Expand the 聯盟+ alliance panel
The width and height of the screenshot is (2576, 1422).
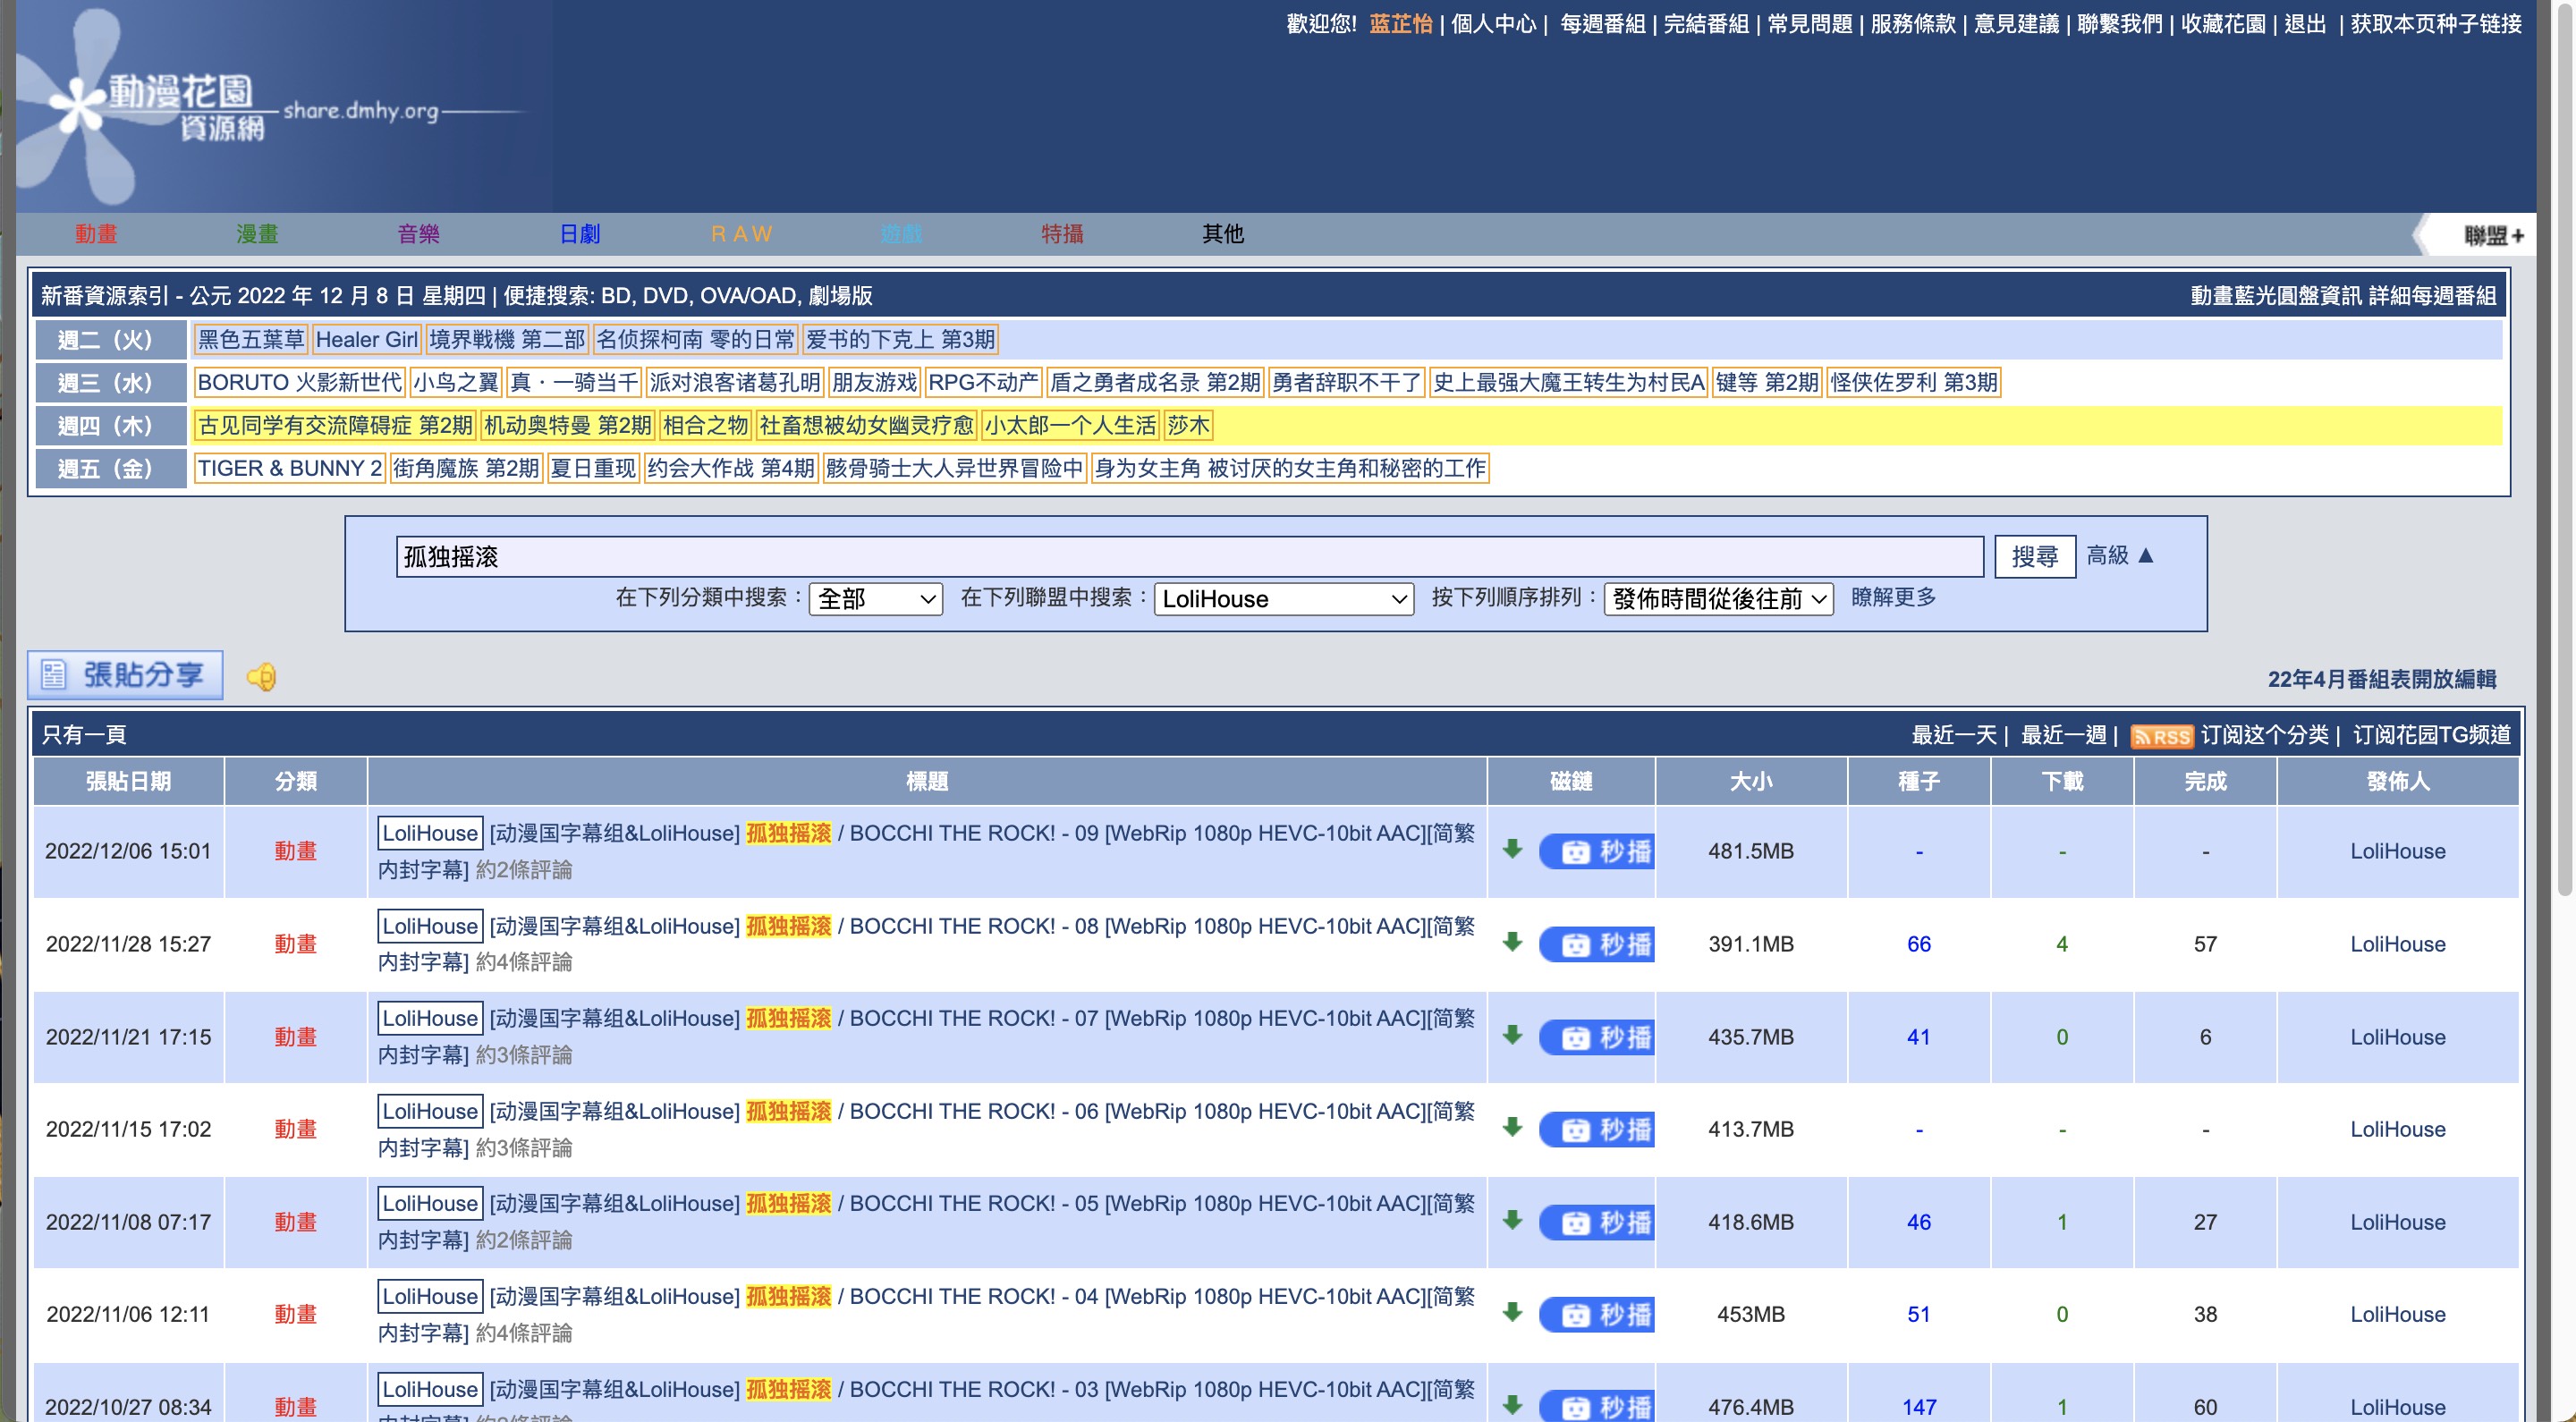click(2492, 235)
